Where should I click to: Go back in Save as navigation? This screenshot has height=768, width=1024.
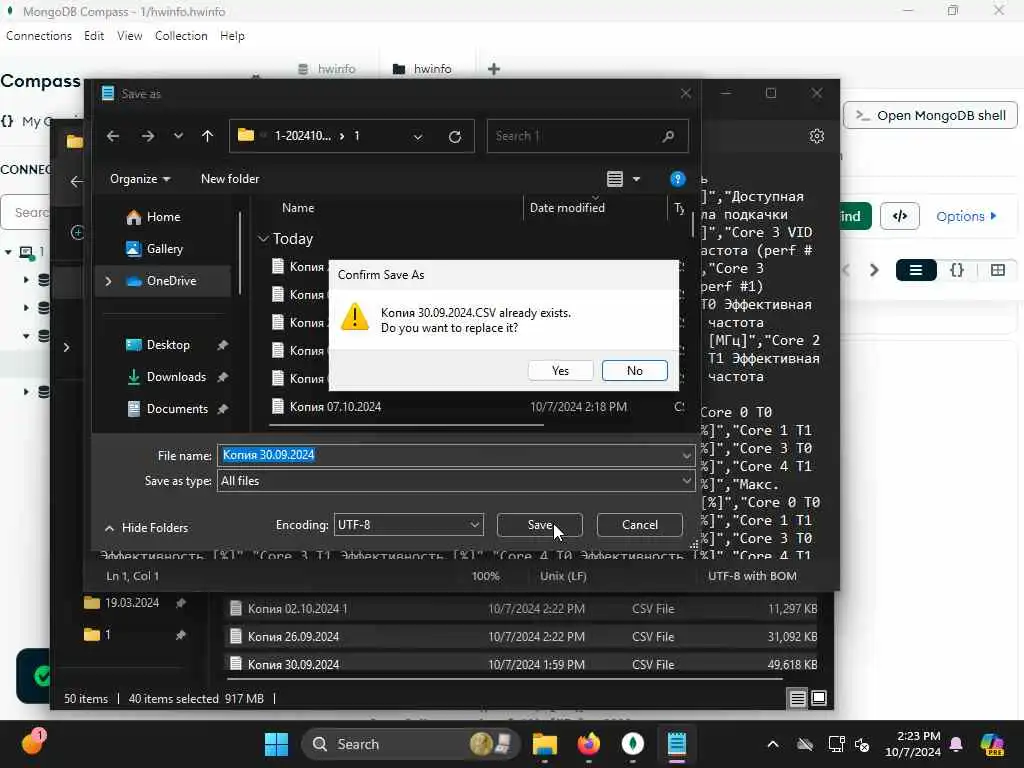[x=113, y=136]
